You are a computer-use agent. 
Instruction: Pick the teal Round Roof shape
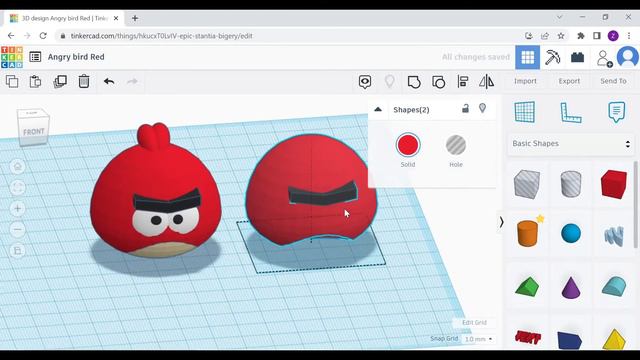click(x=614, y=286)
